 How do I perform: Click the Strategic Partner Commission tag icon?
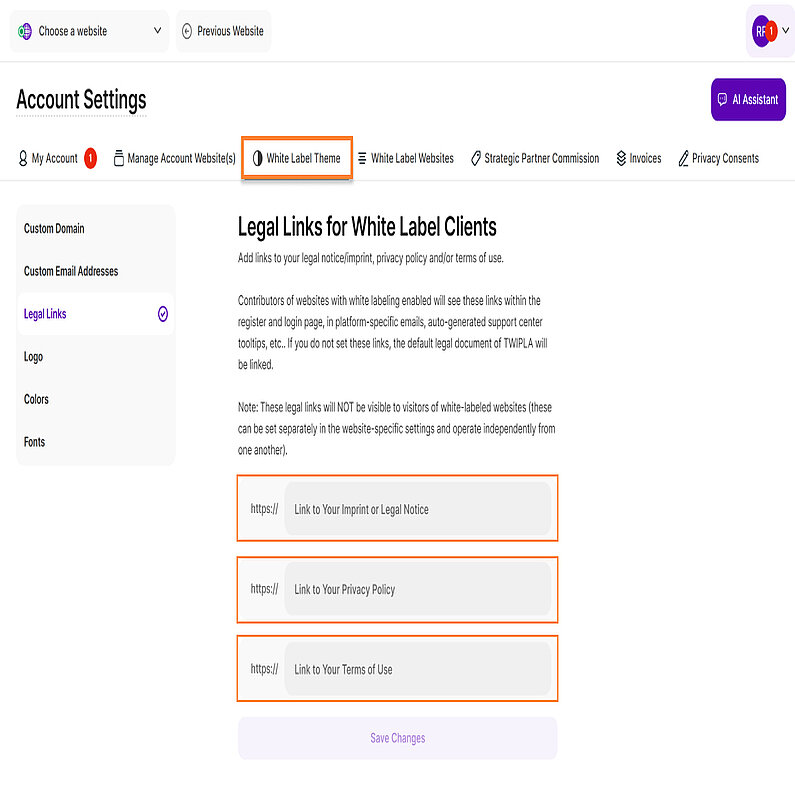point(476,158)
